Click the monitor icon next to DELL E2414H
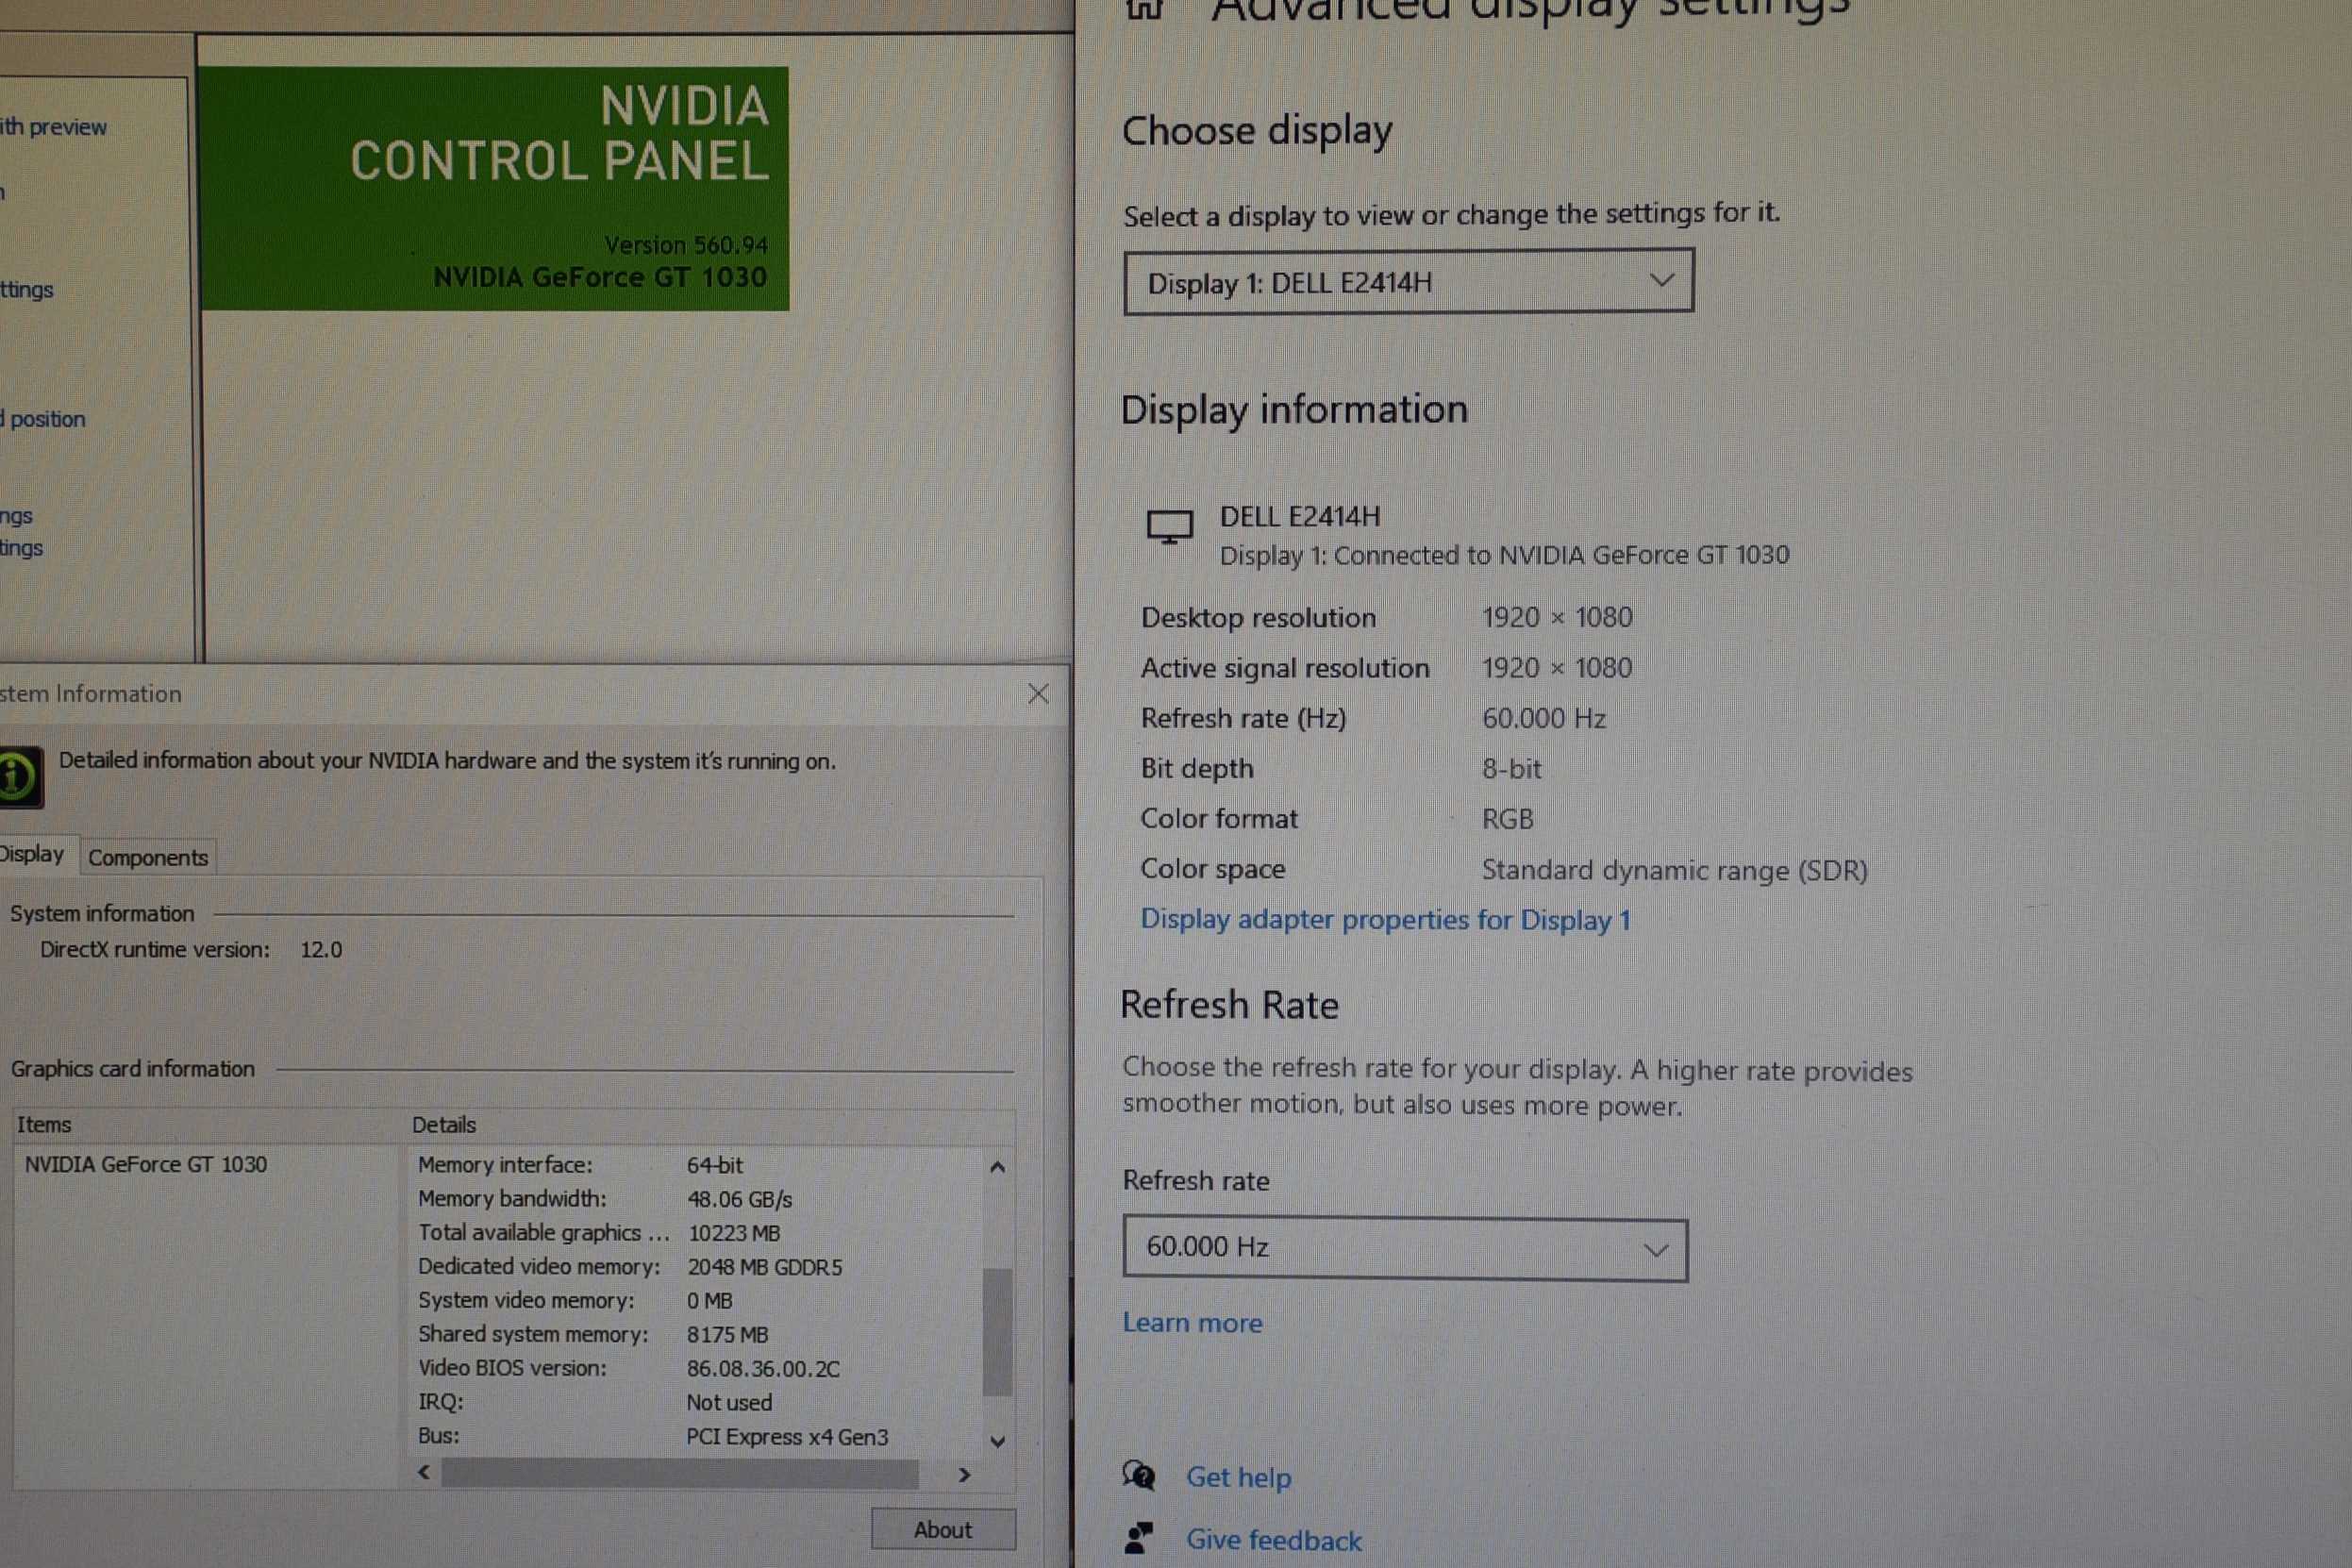This screenshot has width=2352, height=1568. pos(1169,526)
